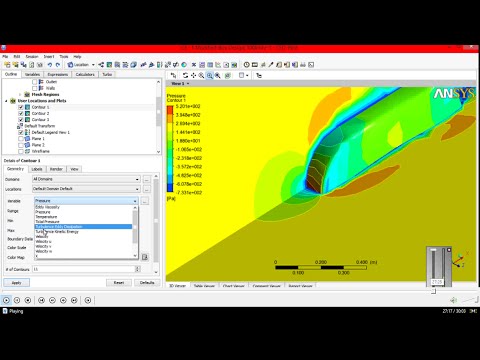Uncheck the Contour 3 checkbox

[21, 120]
